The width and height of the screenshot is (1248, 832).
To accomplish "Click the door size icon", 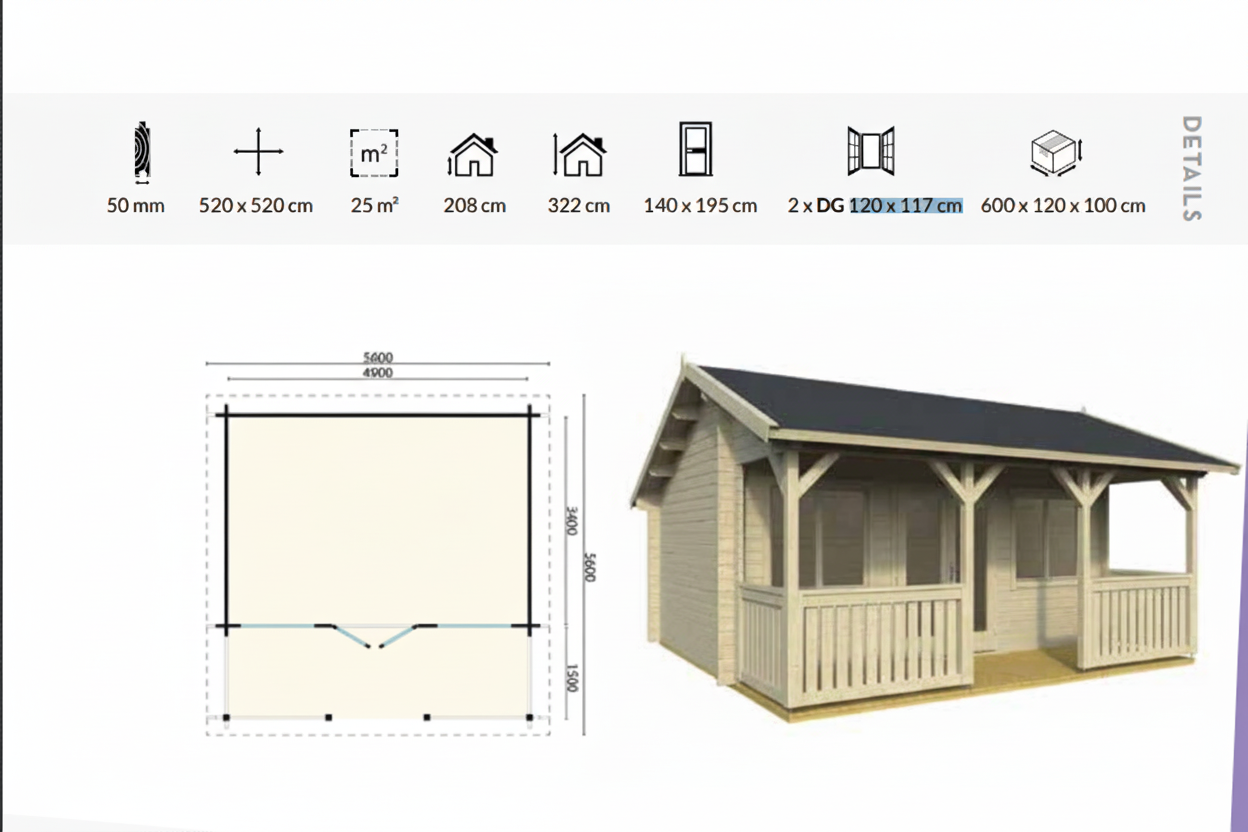I will point(695,150).
